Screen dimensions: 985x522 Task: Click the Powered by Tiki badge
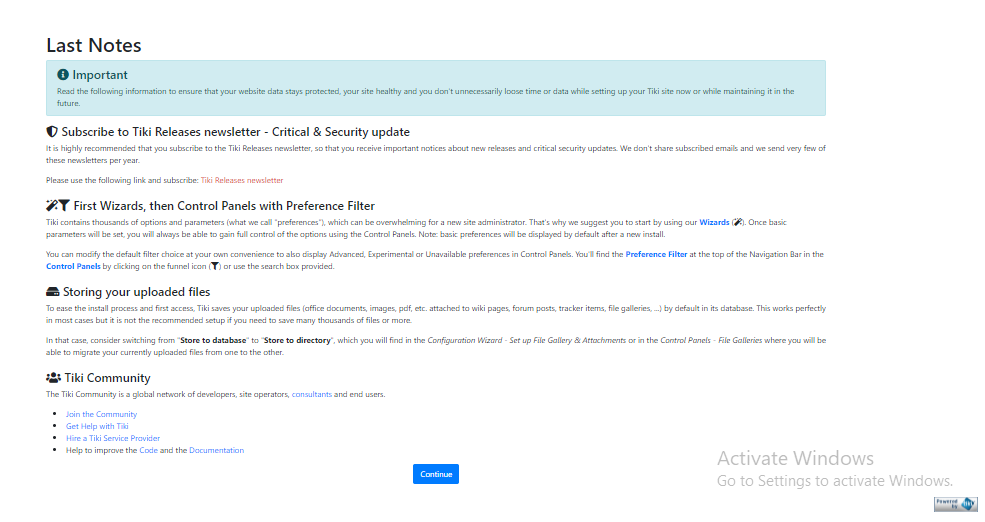click(955, 503)
